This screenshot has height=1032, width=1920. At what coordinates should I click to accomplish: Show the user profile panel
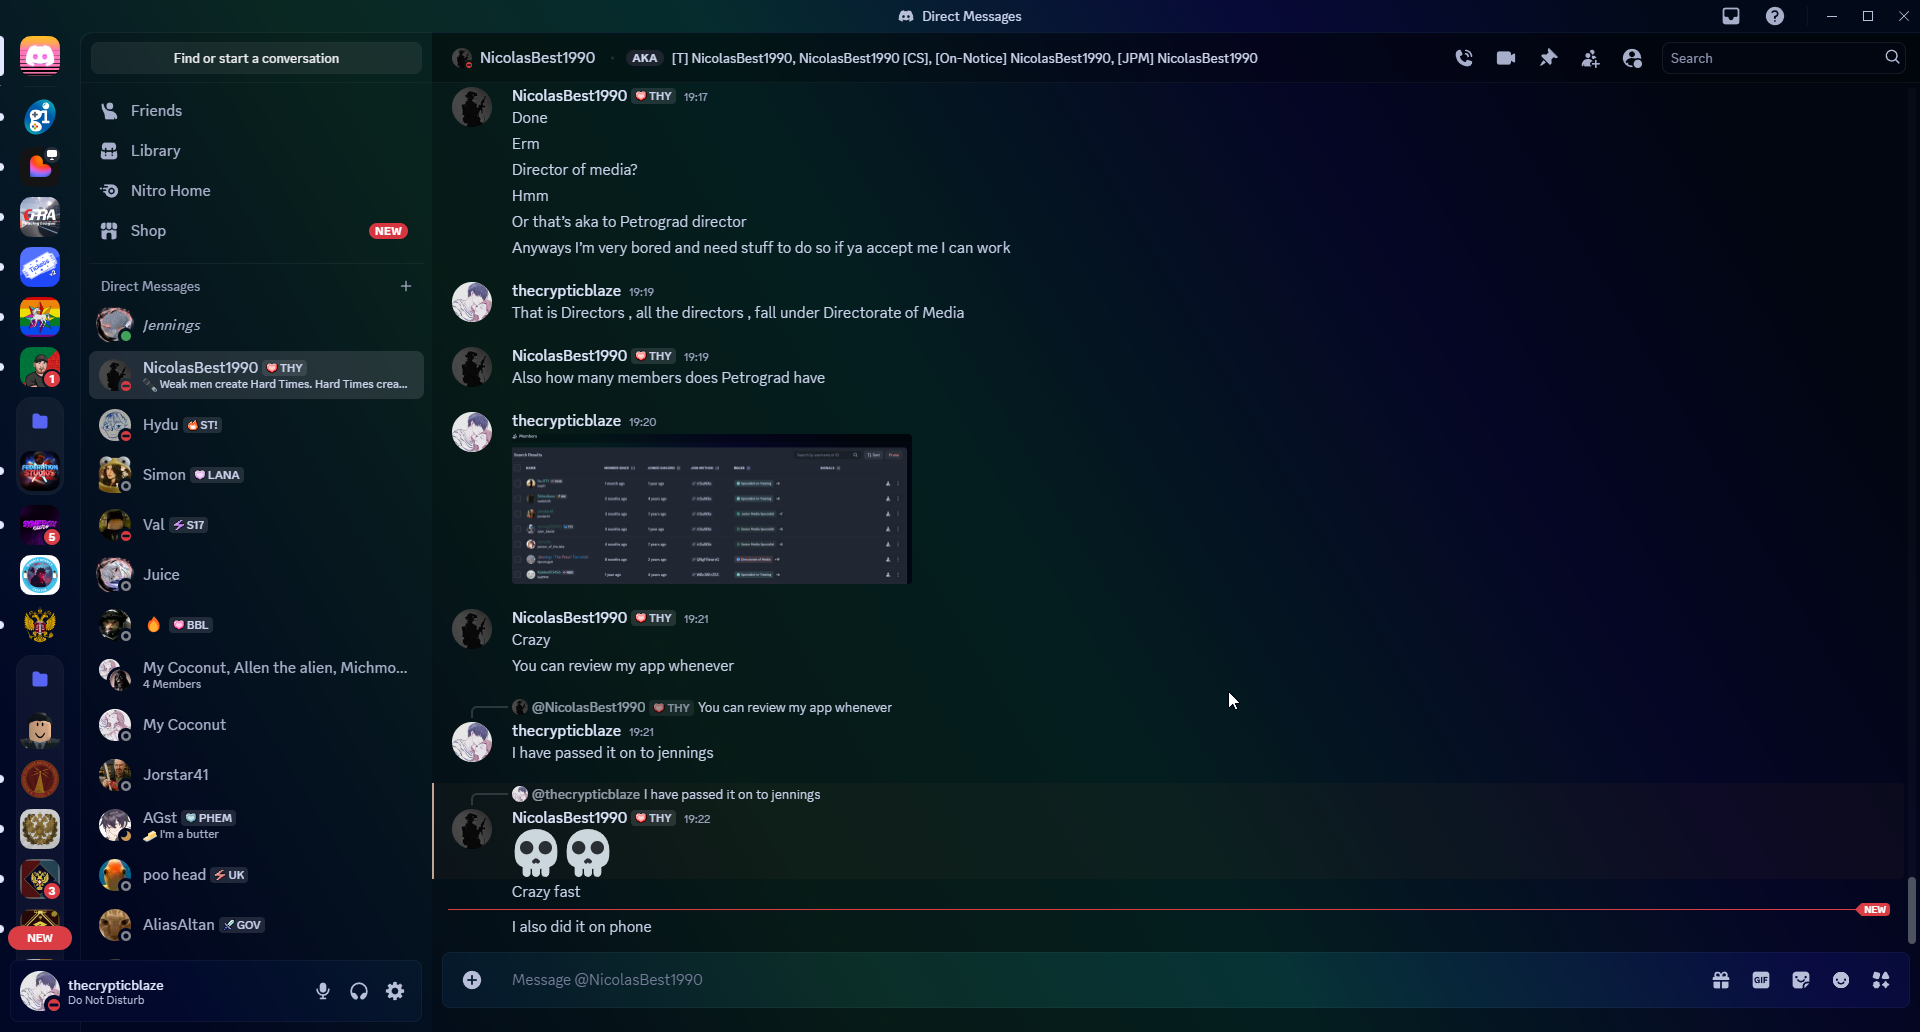click(x=1632, y=58)
